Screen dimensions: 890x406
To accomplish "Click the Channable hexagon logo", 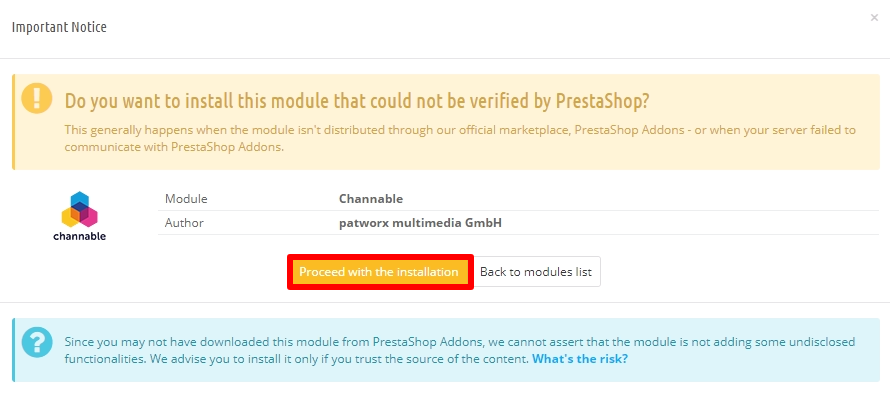I will [x=79, y=210].
